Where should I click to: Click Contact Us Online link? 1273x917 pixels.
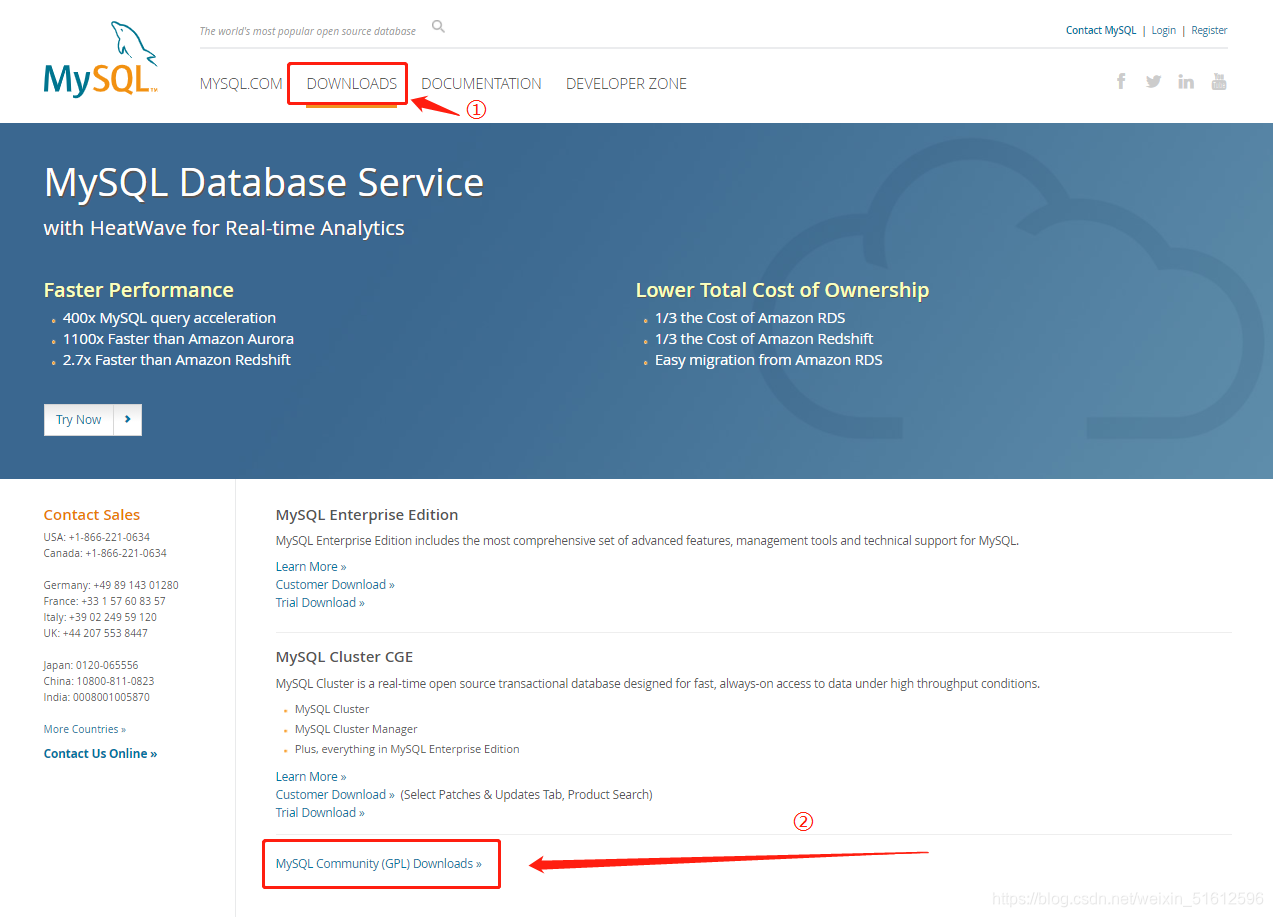click(100, 754)
